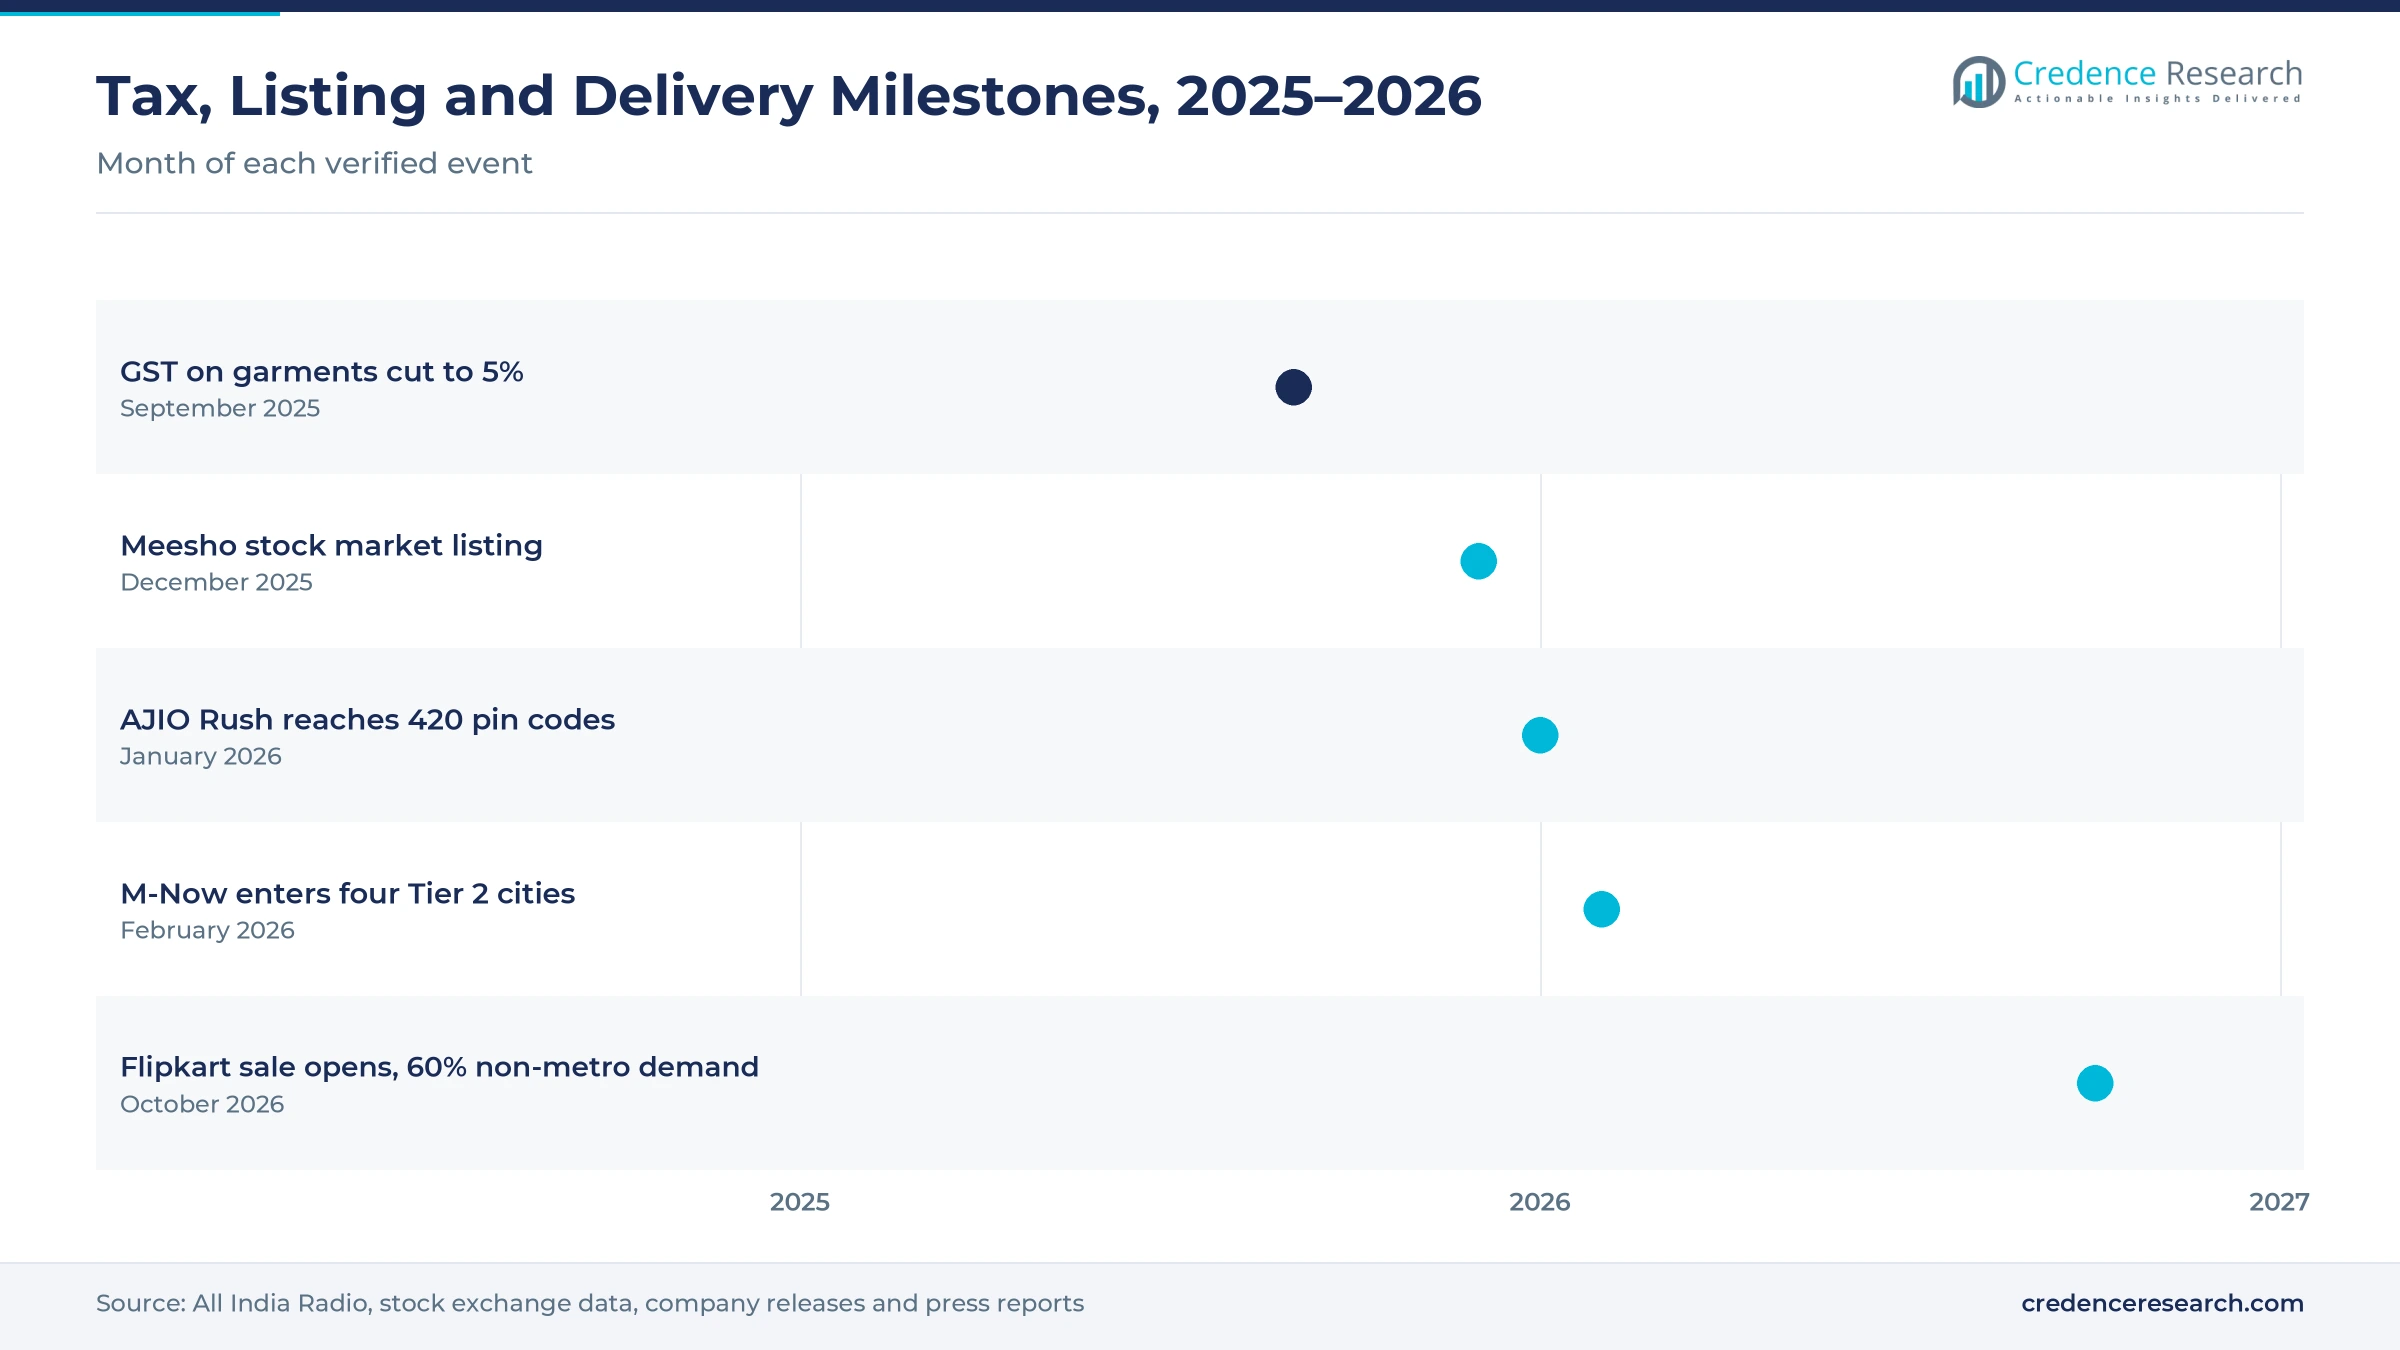The width and height of the screenshot is (2400, 1350).
Task: Select the GST September 2025 timeline dot
Action: pyautogui.click(x=1293, y=387)
